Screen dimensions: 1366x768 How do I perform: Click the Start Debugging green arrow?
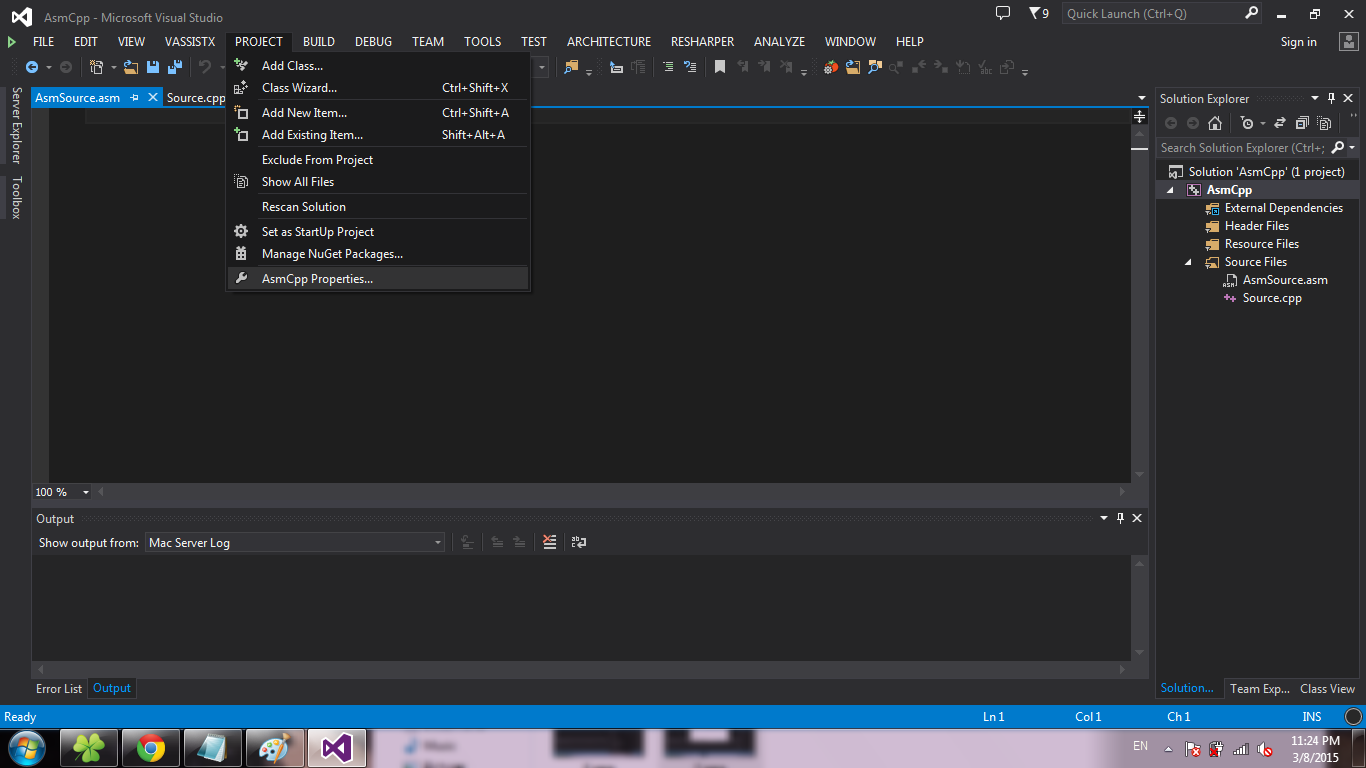pos(12,42)
